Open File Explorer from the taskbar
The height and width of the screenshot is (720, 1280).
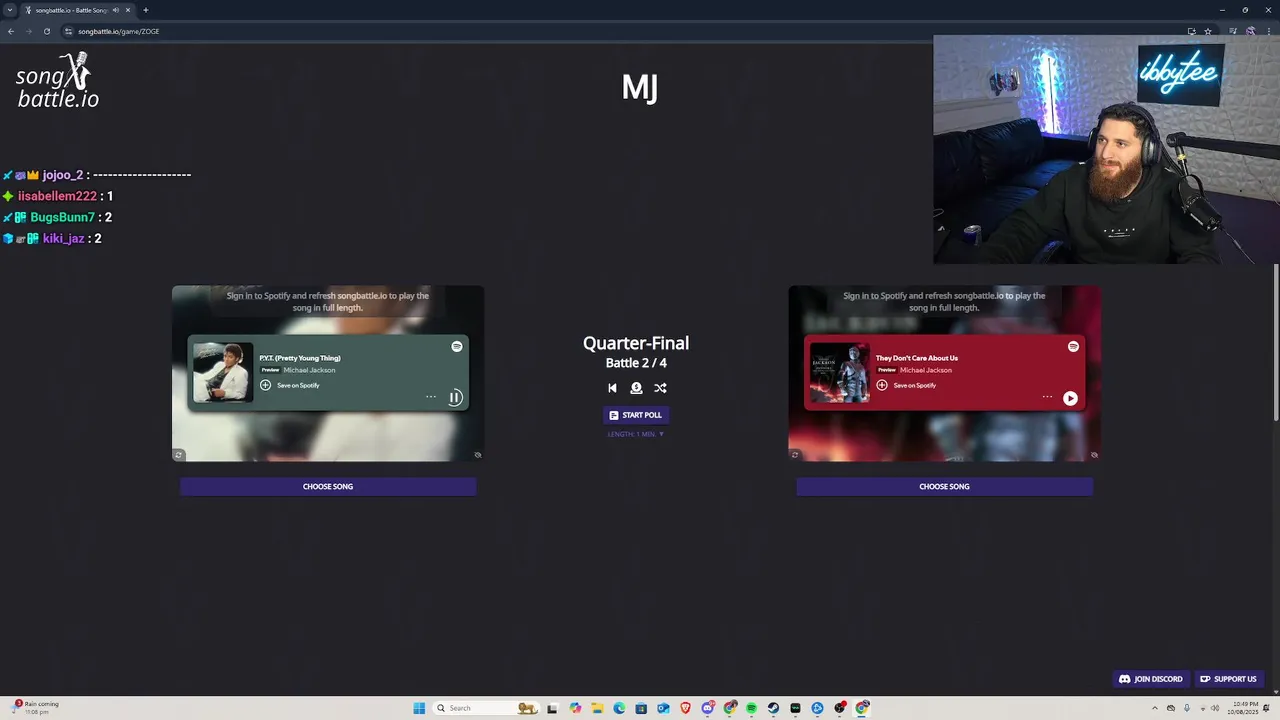597,708
